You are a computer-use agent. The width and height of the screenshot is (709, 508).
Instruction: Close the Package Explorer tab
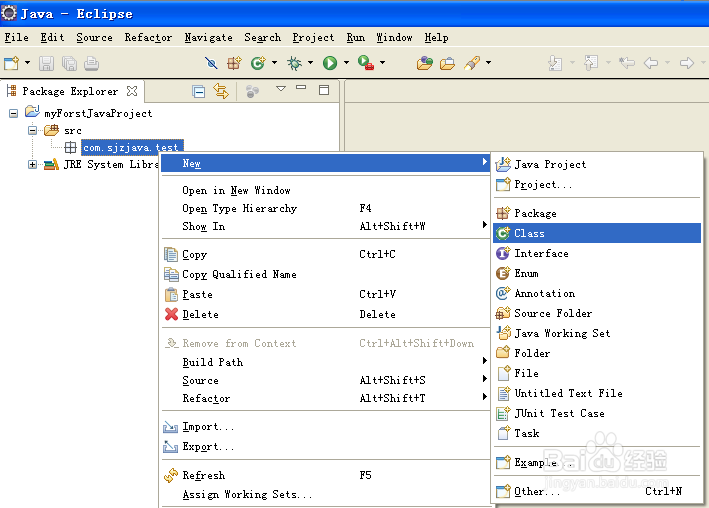[x=132, y=91]
